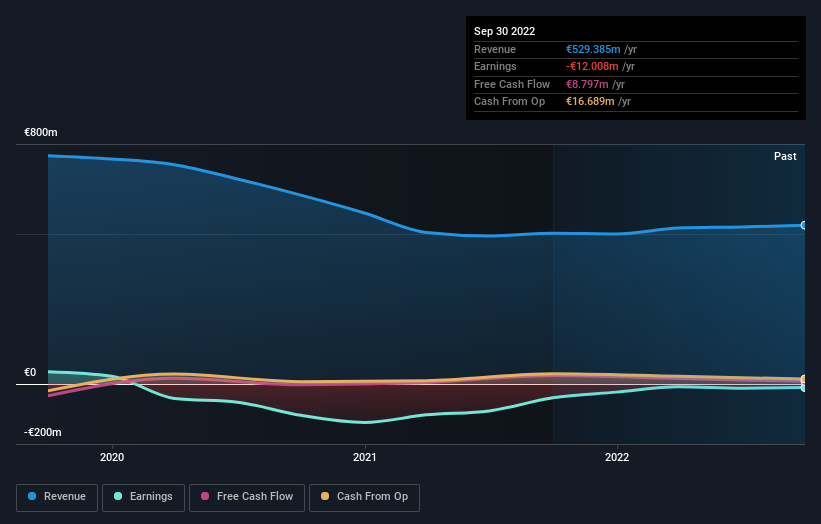Click the €16.689m cash from op value
821x524 pixels.
click(590, 102)
